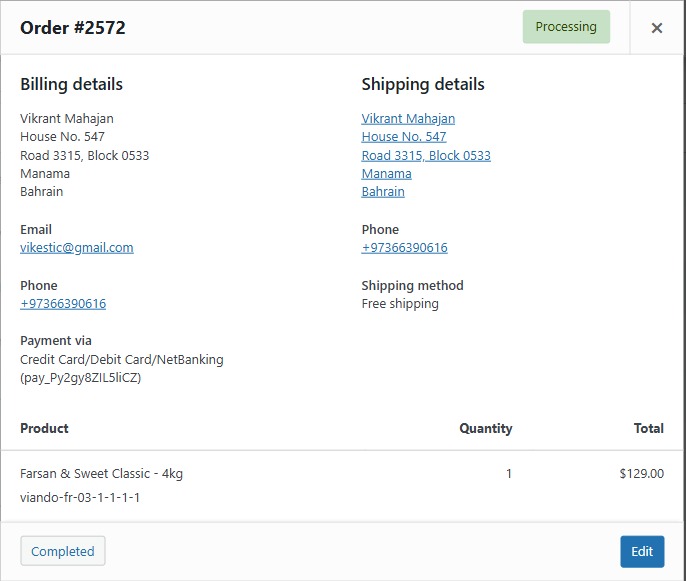Close the order preview with X icon
Screen dimensions: 686x581
point(657,28)
